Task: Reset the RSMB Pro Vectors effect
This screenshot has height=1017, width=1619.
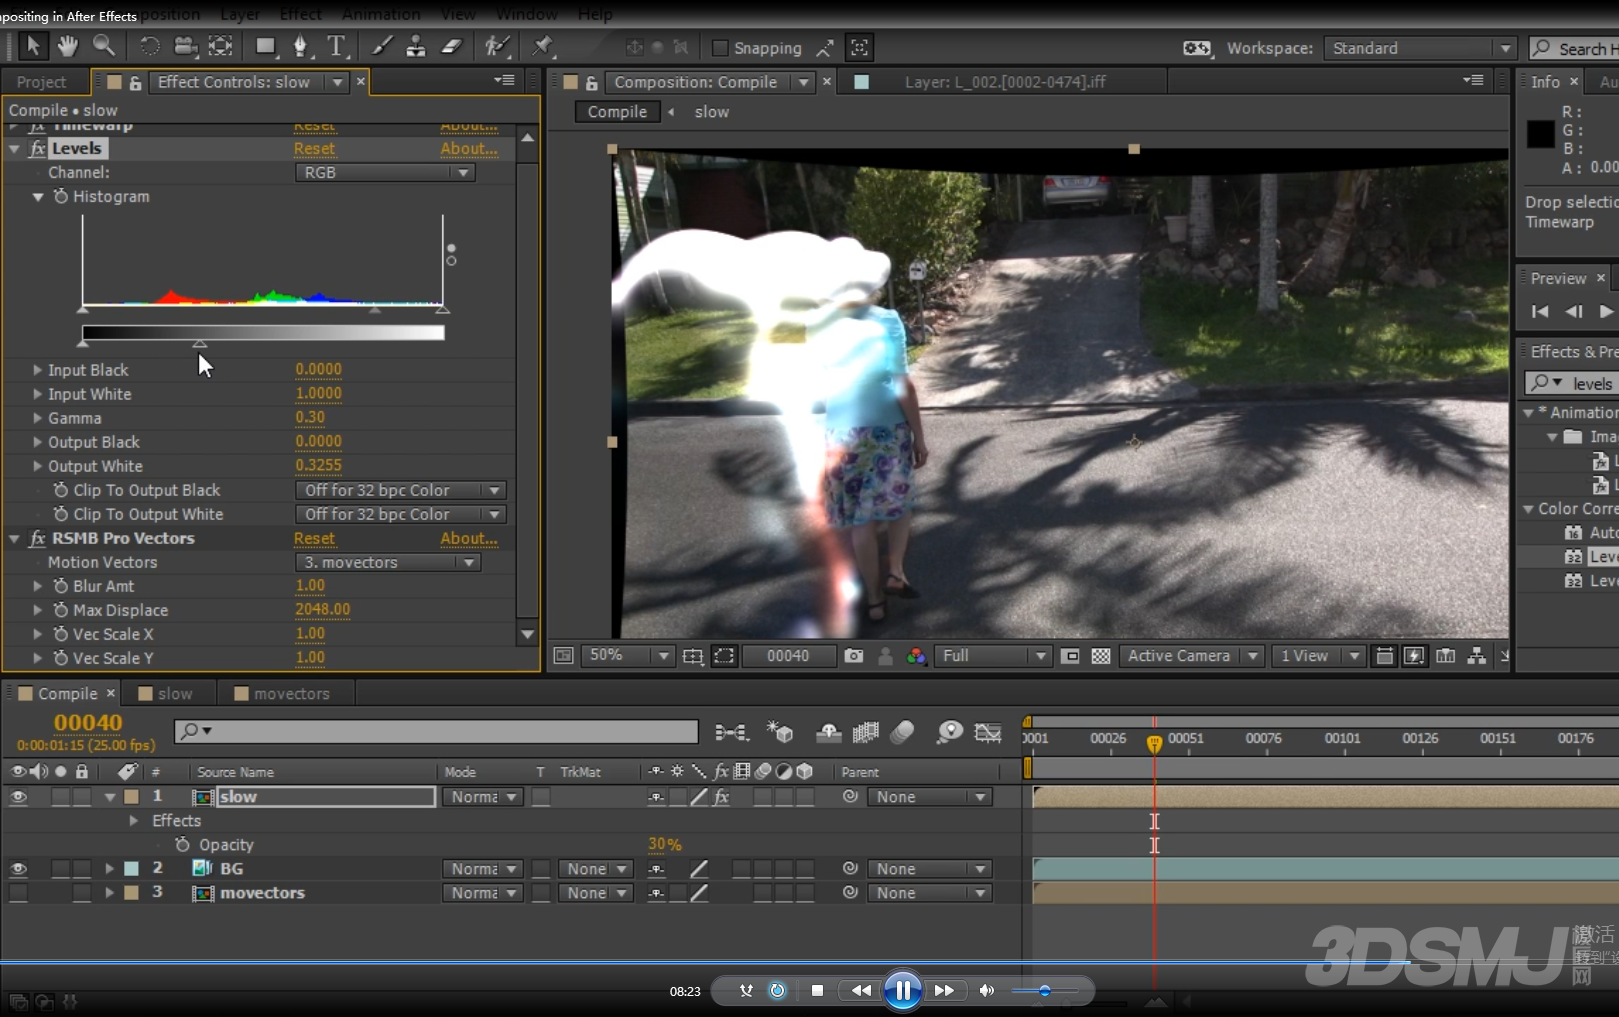Action: (x=314, y=538)
